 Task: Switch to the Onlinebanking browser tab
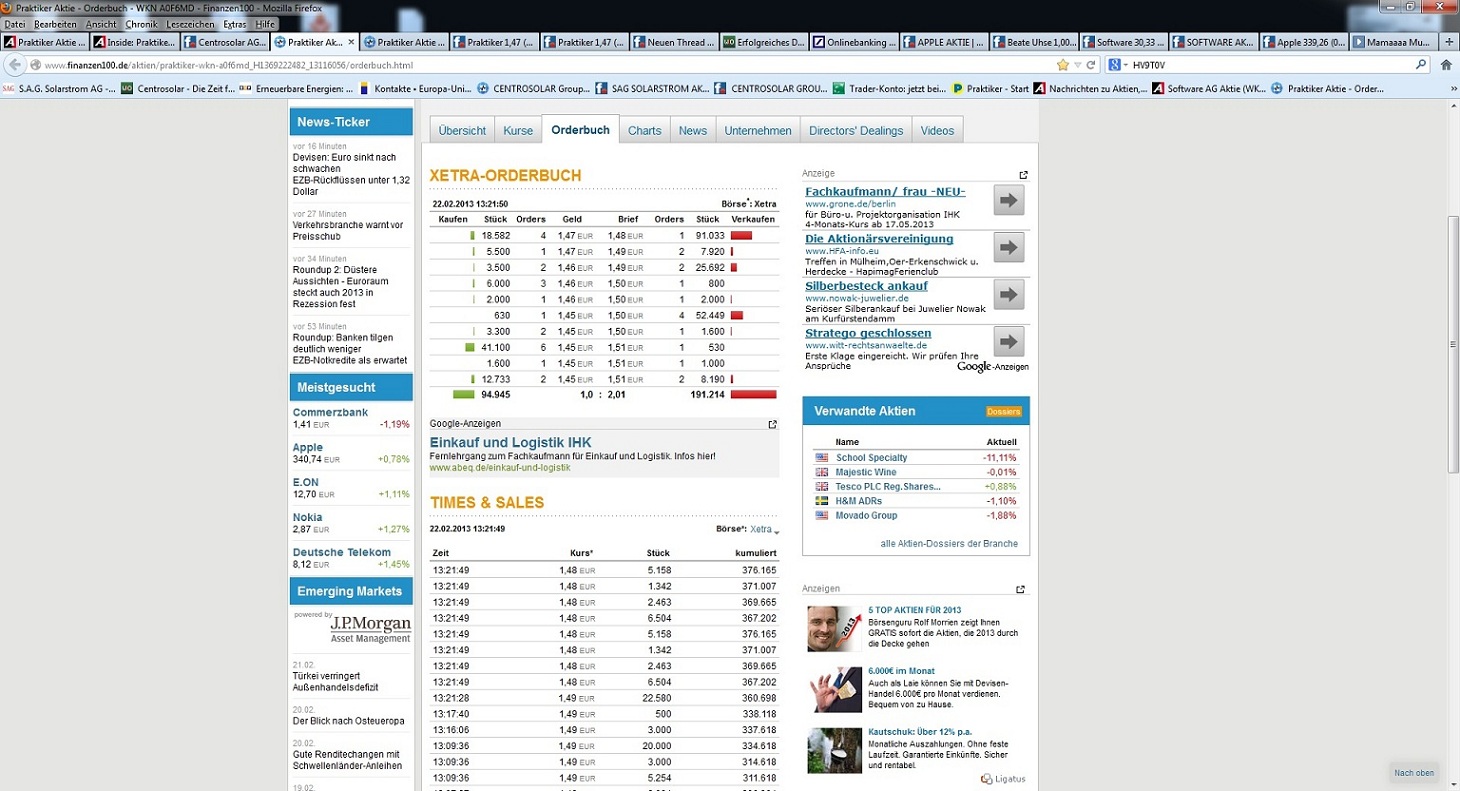(854, 42)
